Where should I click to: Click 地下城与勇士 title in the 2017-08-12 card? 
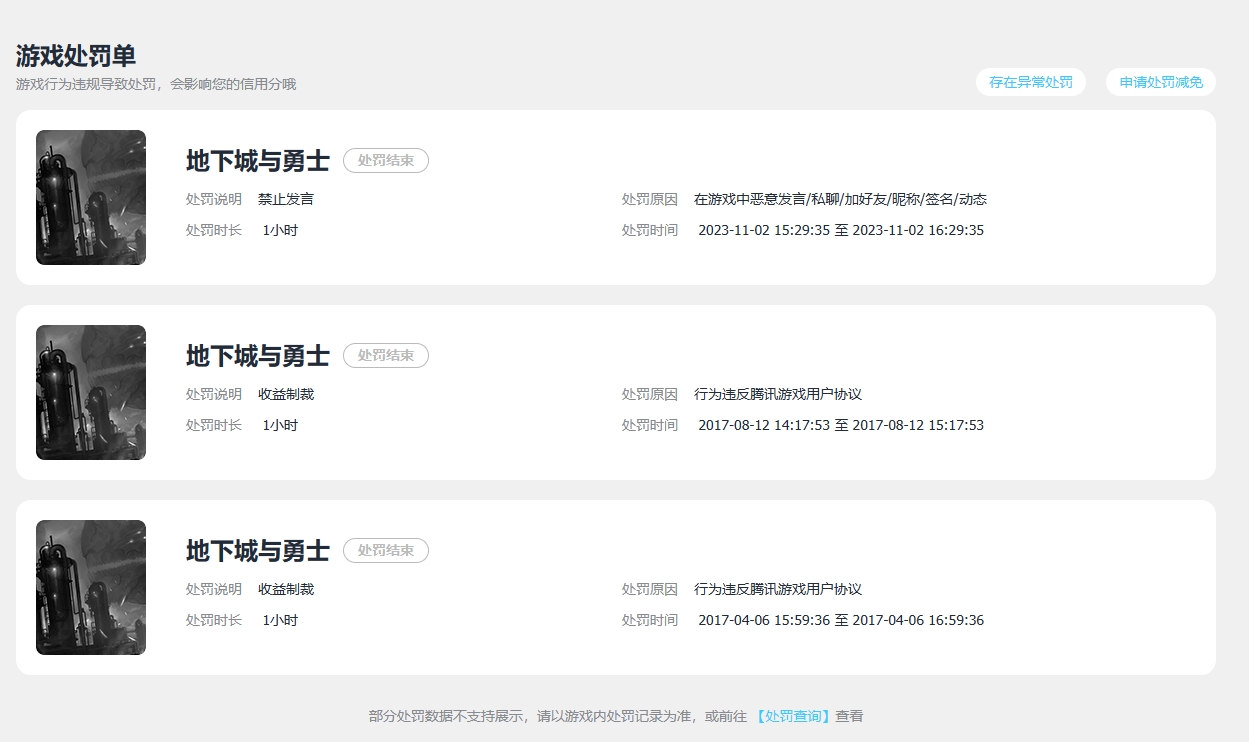257,355
